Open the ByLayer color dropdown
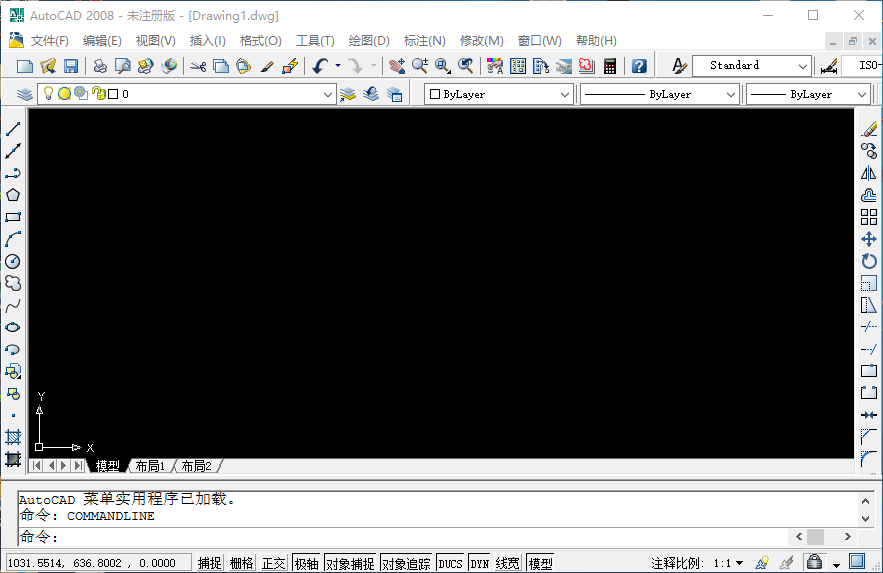The width and height of the screenshot is (883, 573). pos(565,95)
